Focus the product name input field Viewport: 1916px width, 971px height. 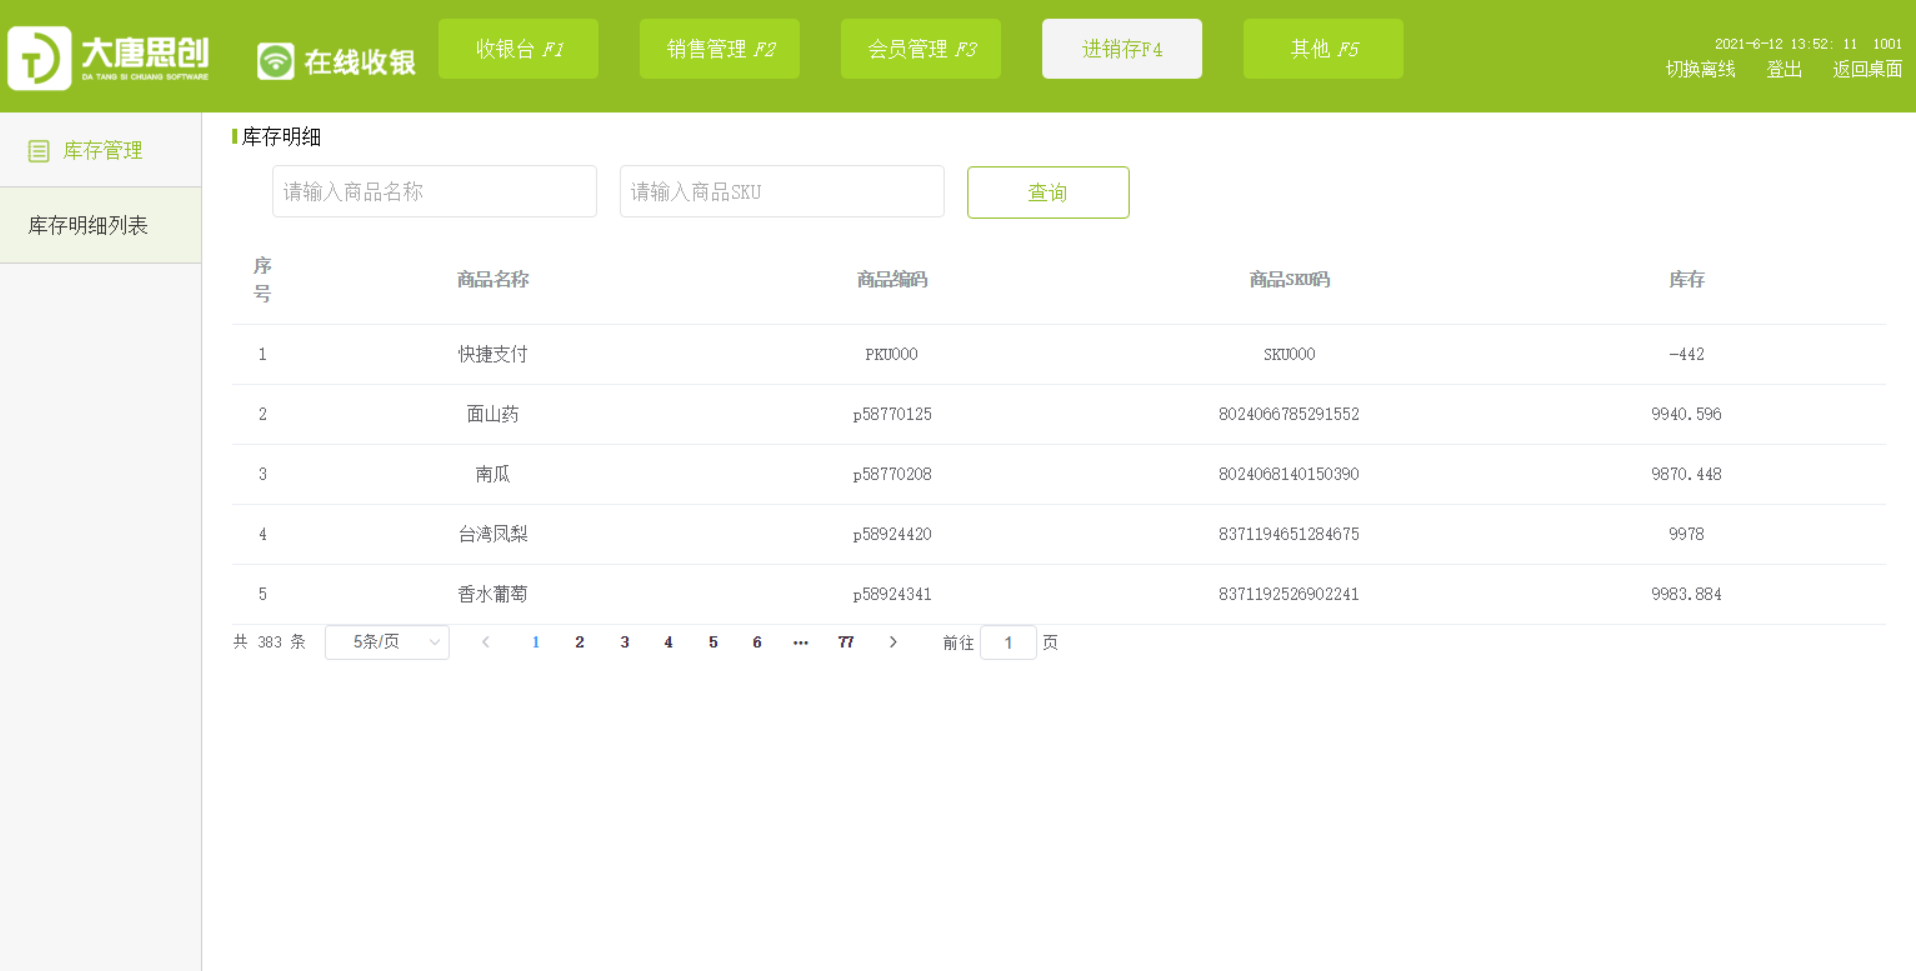tap(434, 191)
